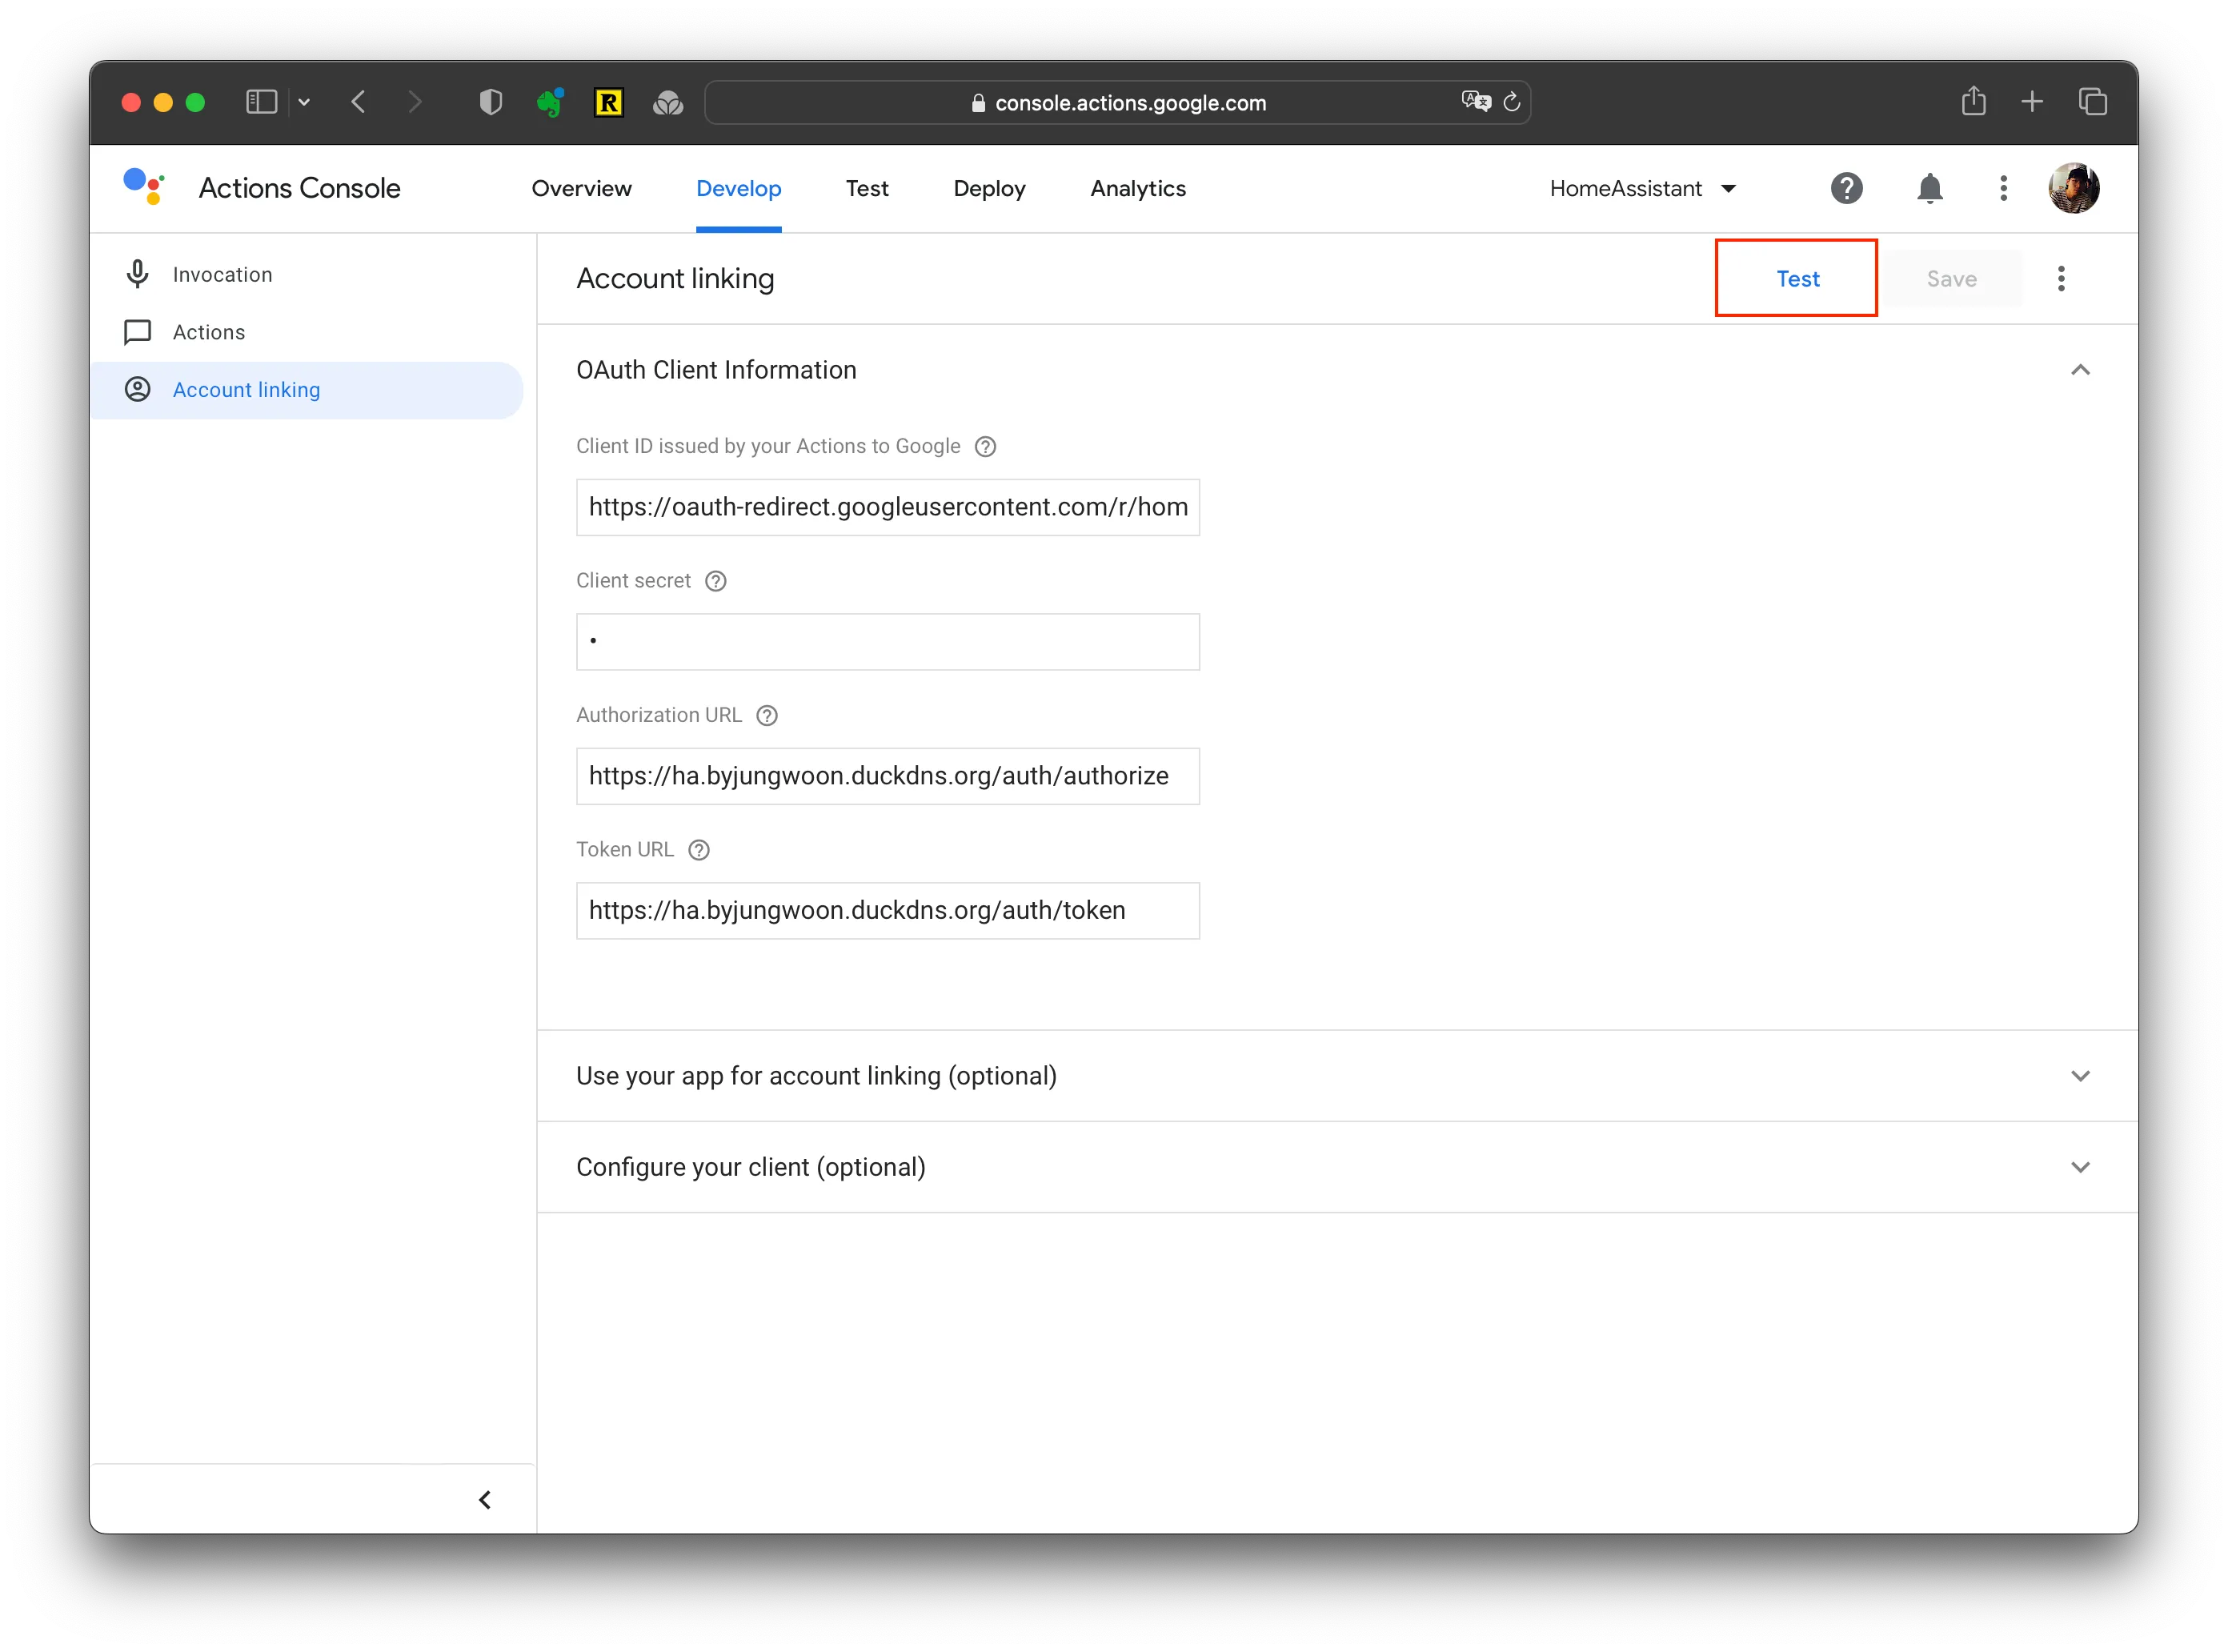Click the Evernote elephant extension icon

point(549,102)
